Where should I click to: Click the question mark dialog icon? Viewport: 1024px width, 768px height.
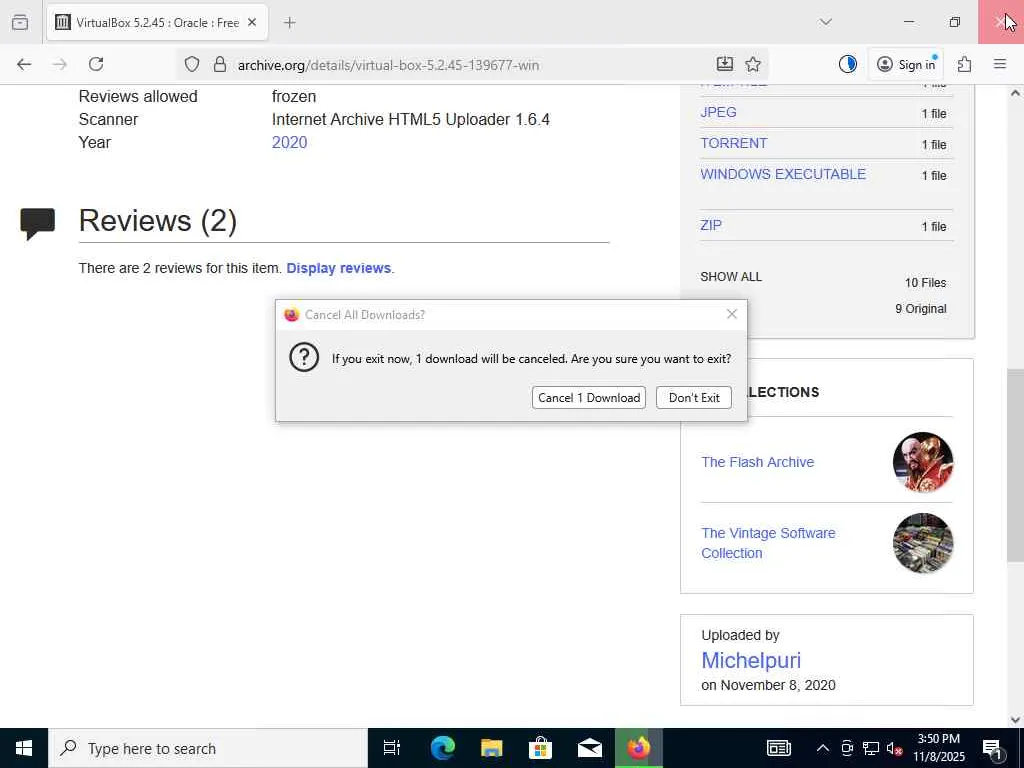click(x=304, y=358)
